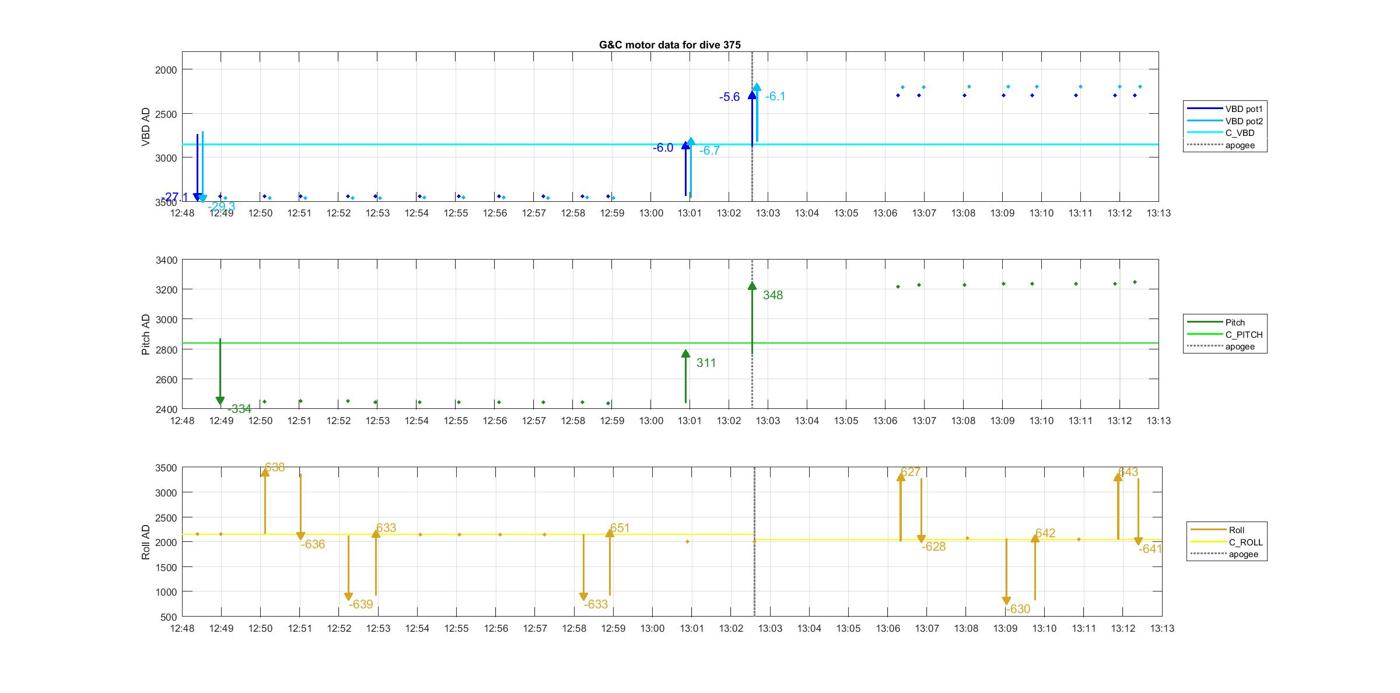This screenshot has width=1400, height=693.
Task: Click the '-628' roll data label
Action: click(934, 547)
